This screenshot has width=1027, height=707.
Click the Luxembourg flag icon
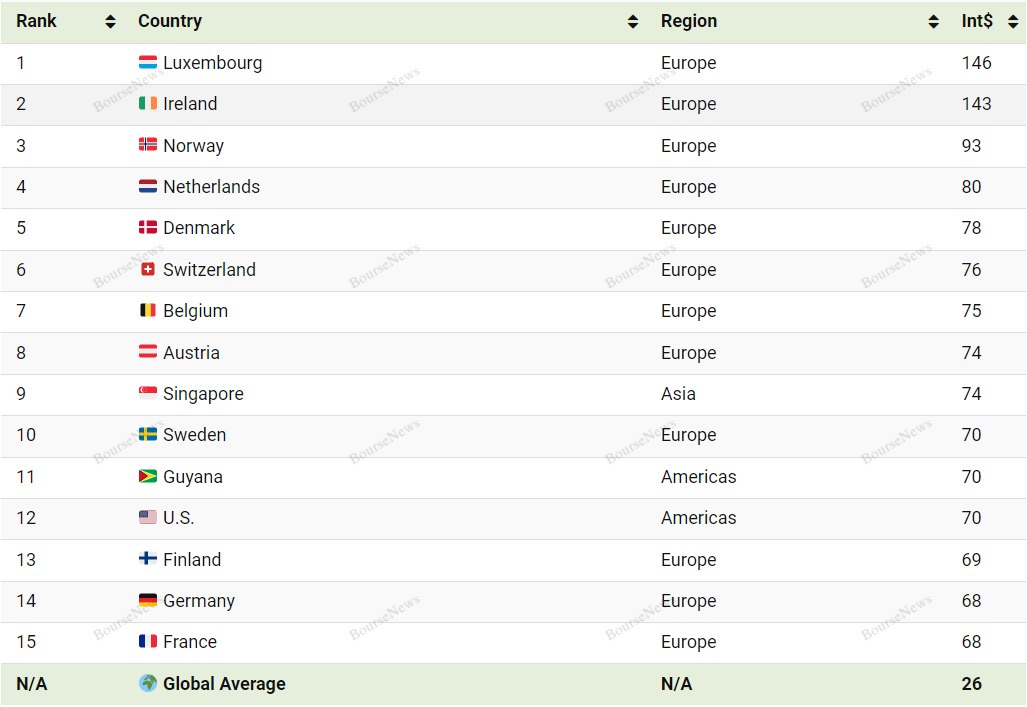point(148,62)
